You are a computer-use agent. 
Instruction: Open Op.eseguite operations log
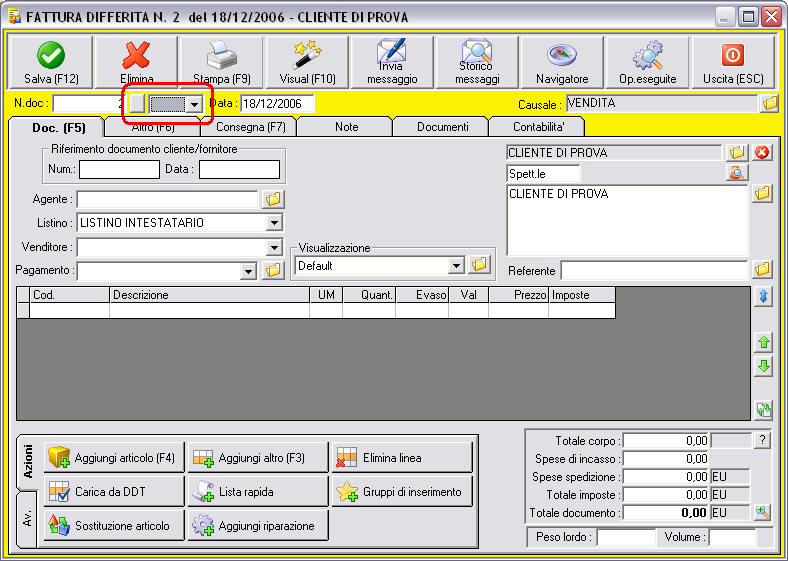point(647,62)
